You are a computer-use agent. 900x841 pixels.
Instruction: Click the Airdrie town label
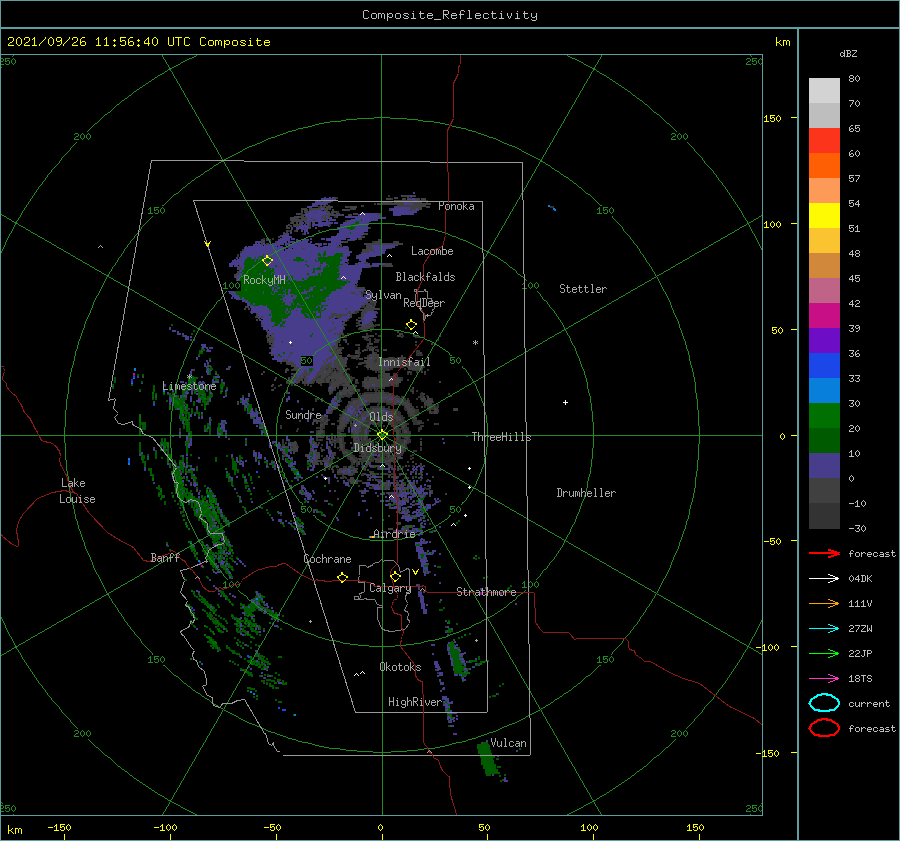tap(394, 534)
